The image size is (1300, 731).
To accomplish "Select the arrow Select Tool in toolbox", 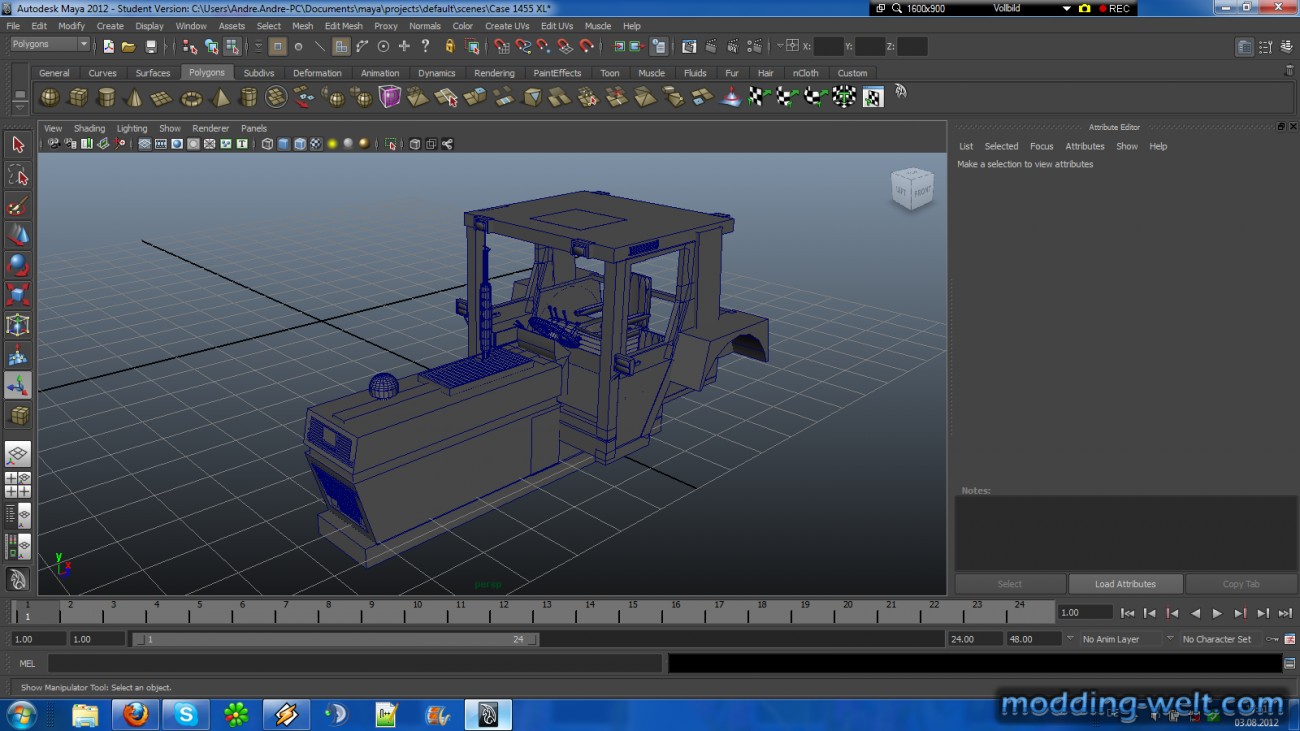I will click(x=18, y=145).
